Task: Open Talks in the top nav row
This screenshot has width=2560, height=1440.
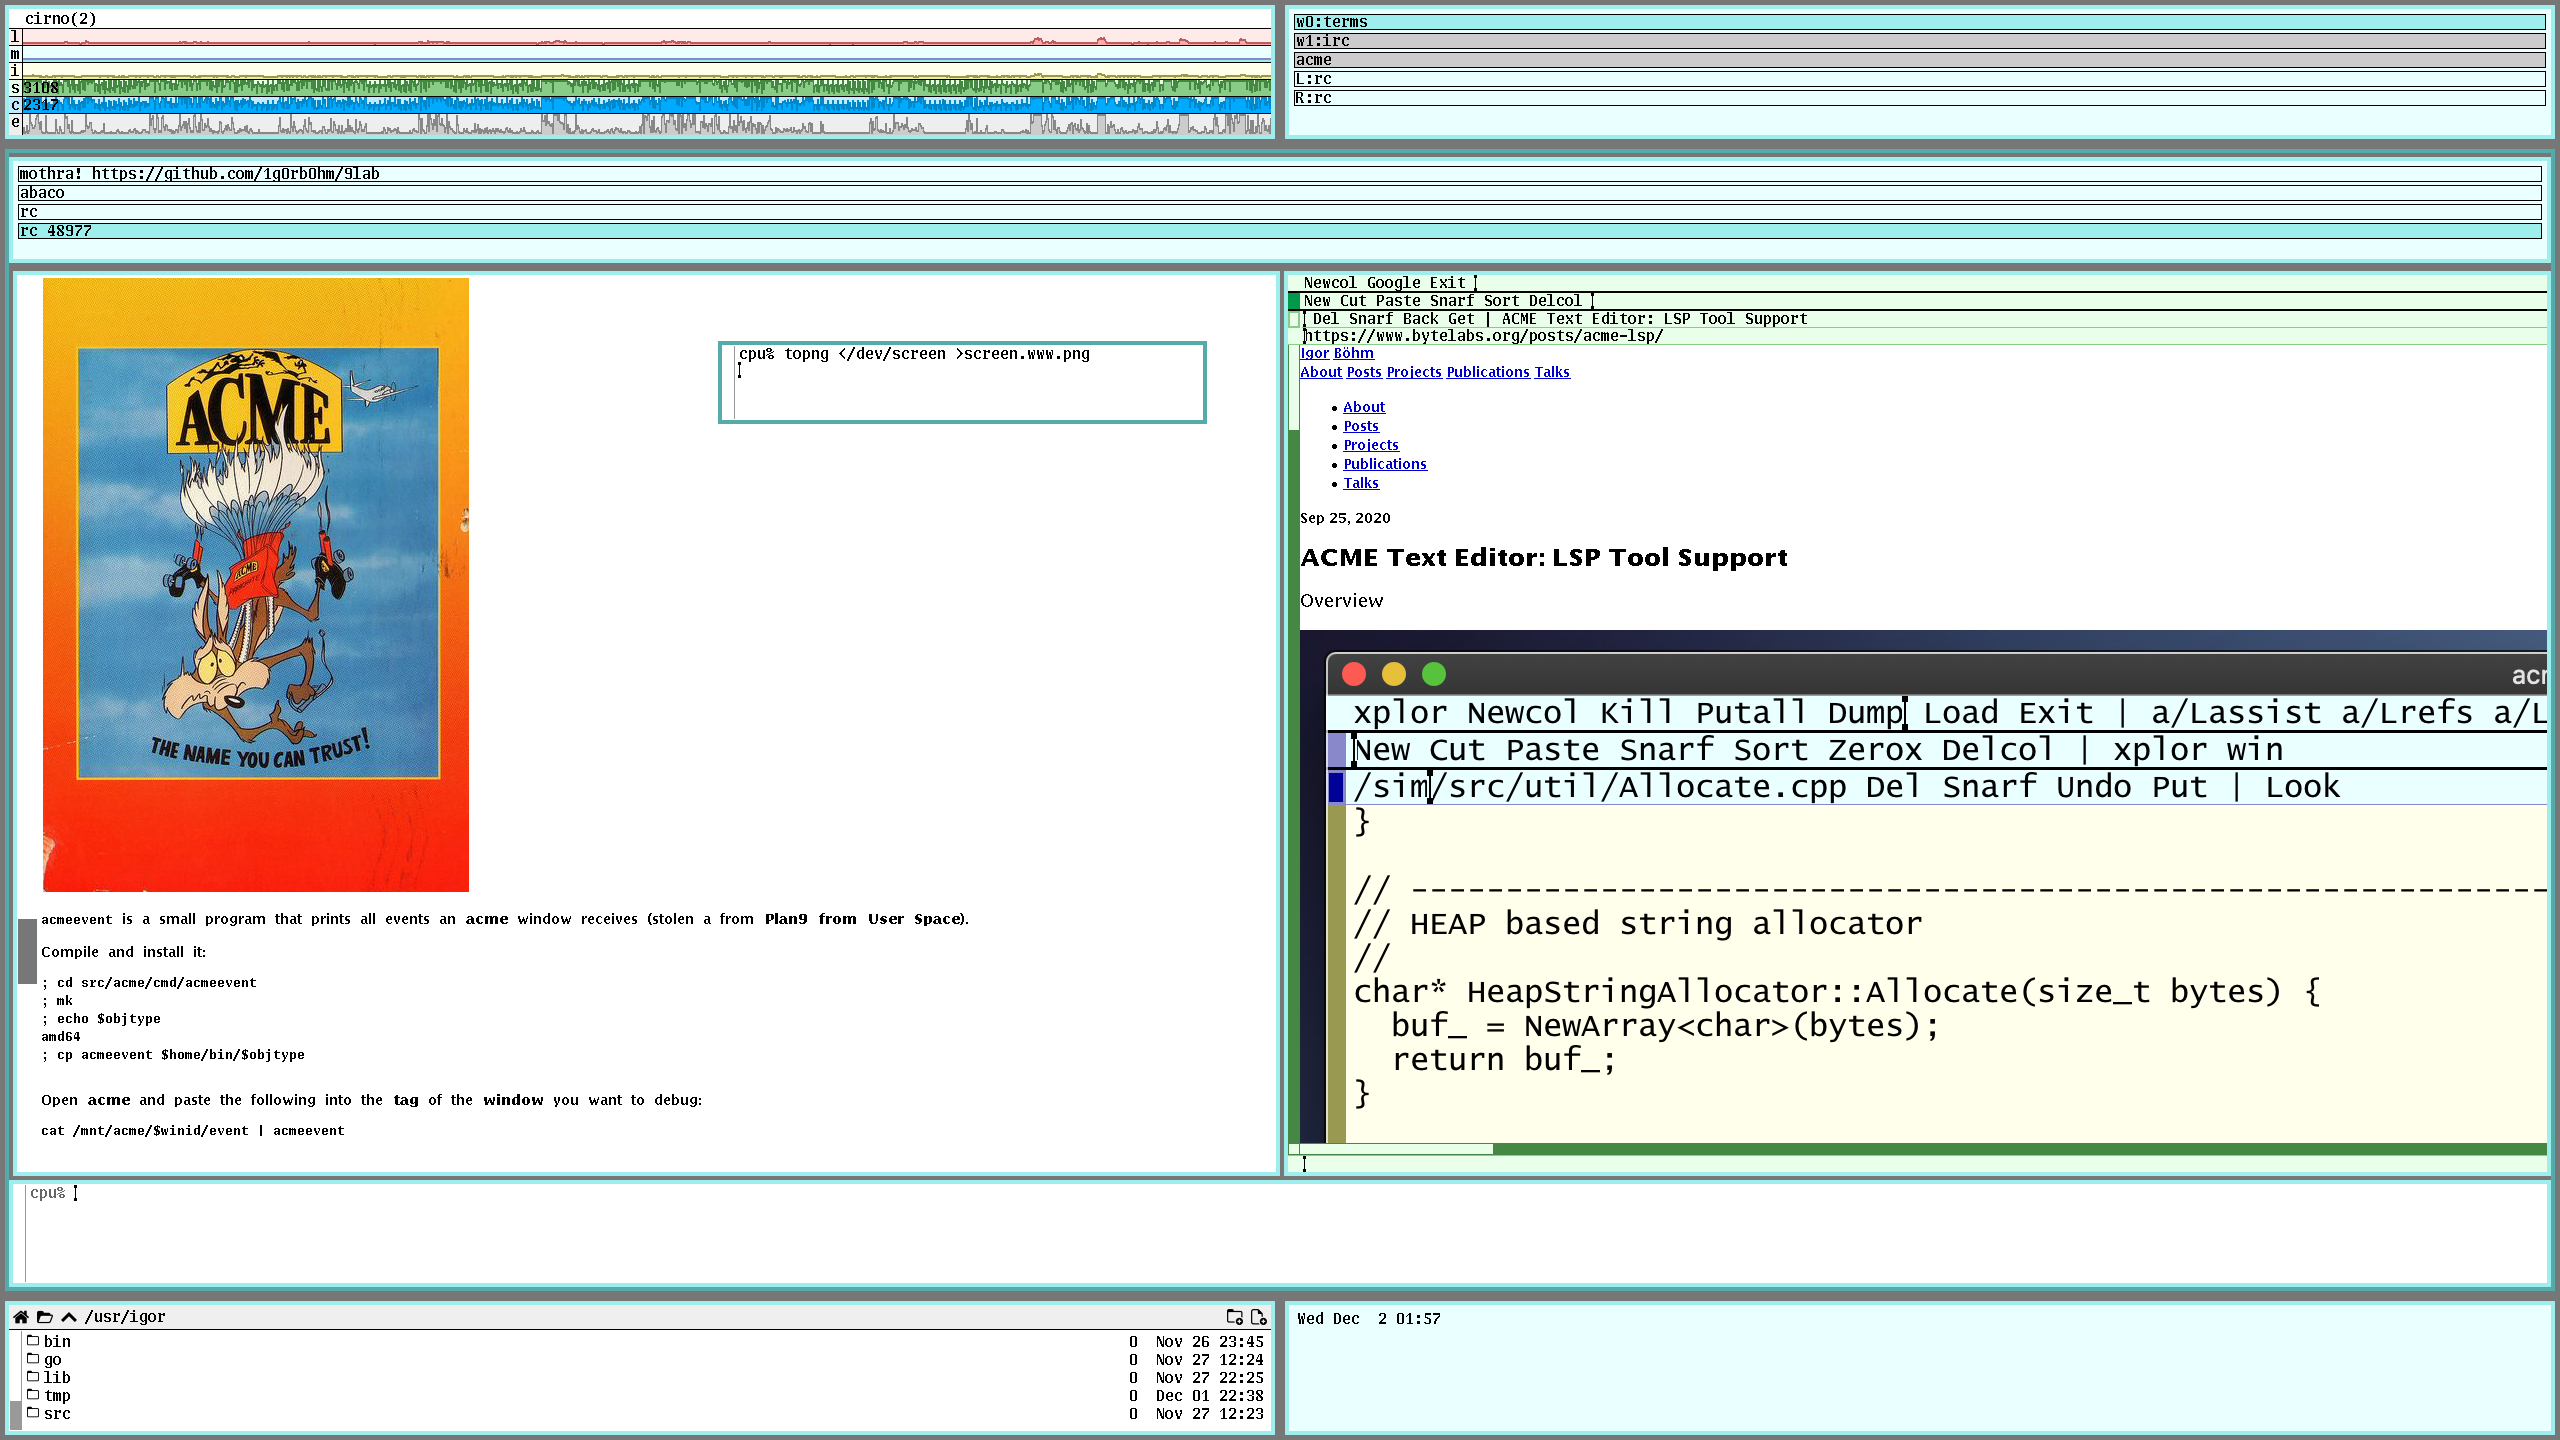Action: [1552, 372]
